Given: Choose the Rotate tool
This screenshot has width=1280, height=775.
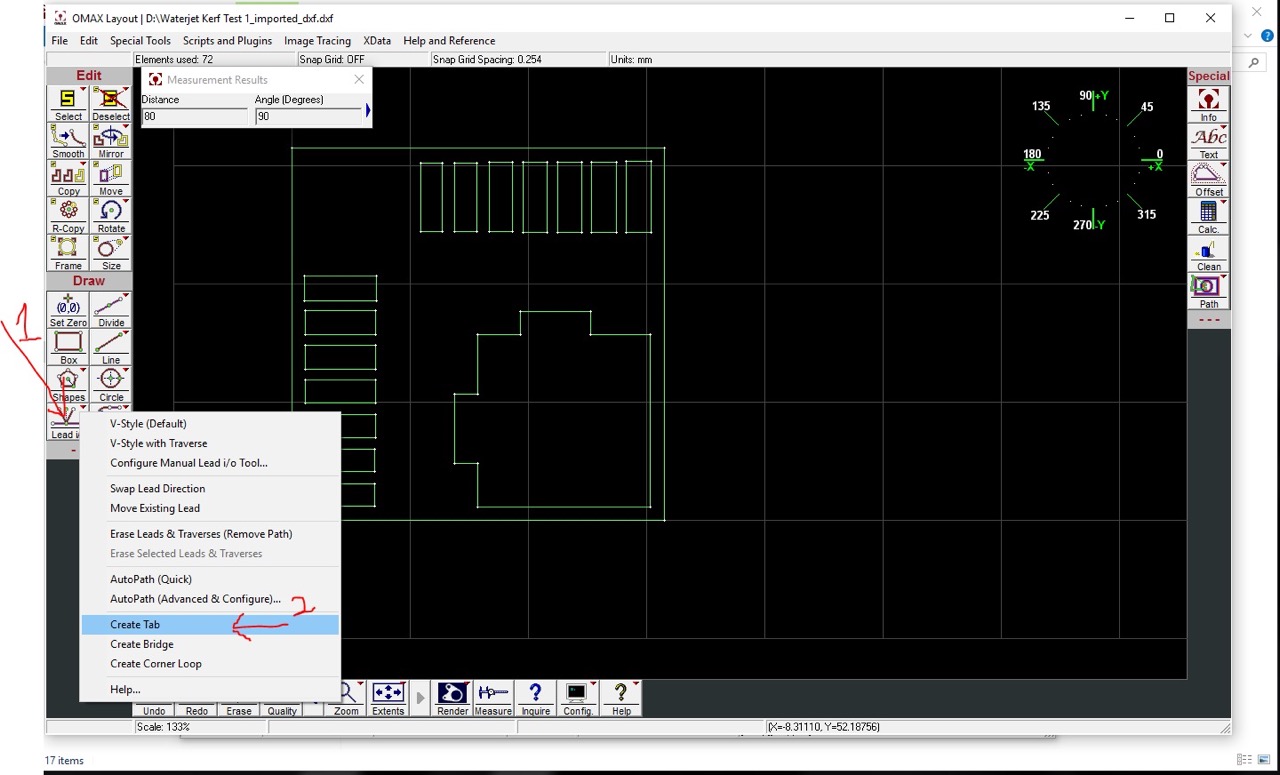Looking at the screenshot, I should click(x=111, y=216).
